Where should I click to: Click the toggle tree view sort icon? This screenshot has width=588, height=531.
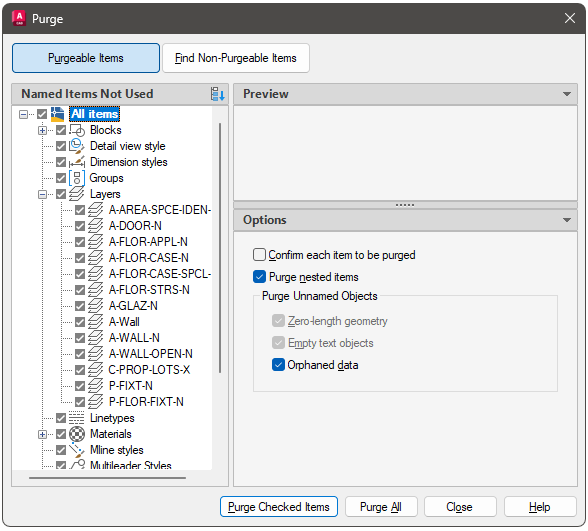pyautogui.click(x=218, y=94)
